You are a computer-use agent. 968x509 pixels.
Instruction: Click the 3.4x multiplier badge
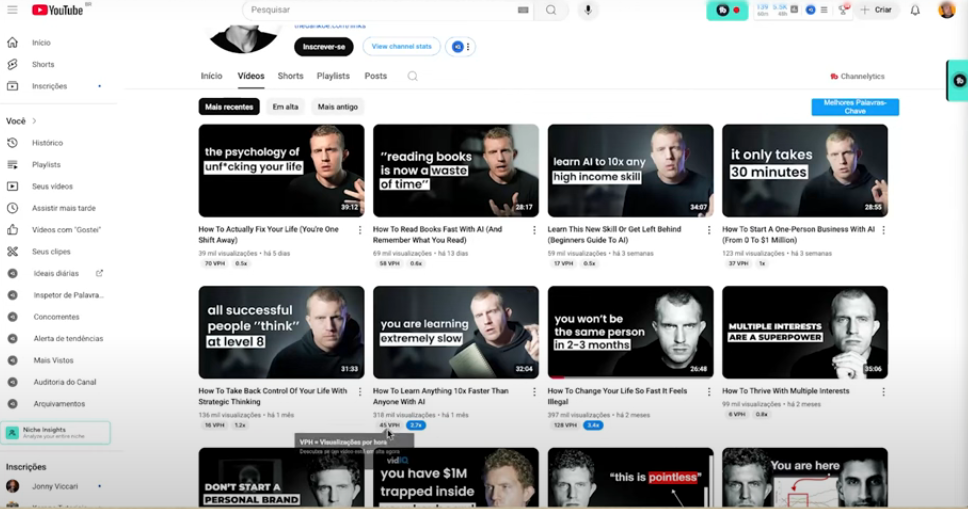point(593,425)
